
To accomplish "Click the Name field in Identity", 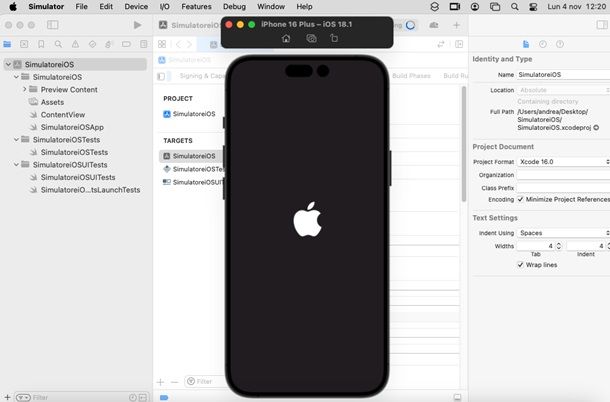I will [563, 74].
